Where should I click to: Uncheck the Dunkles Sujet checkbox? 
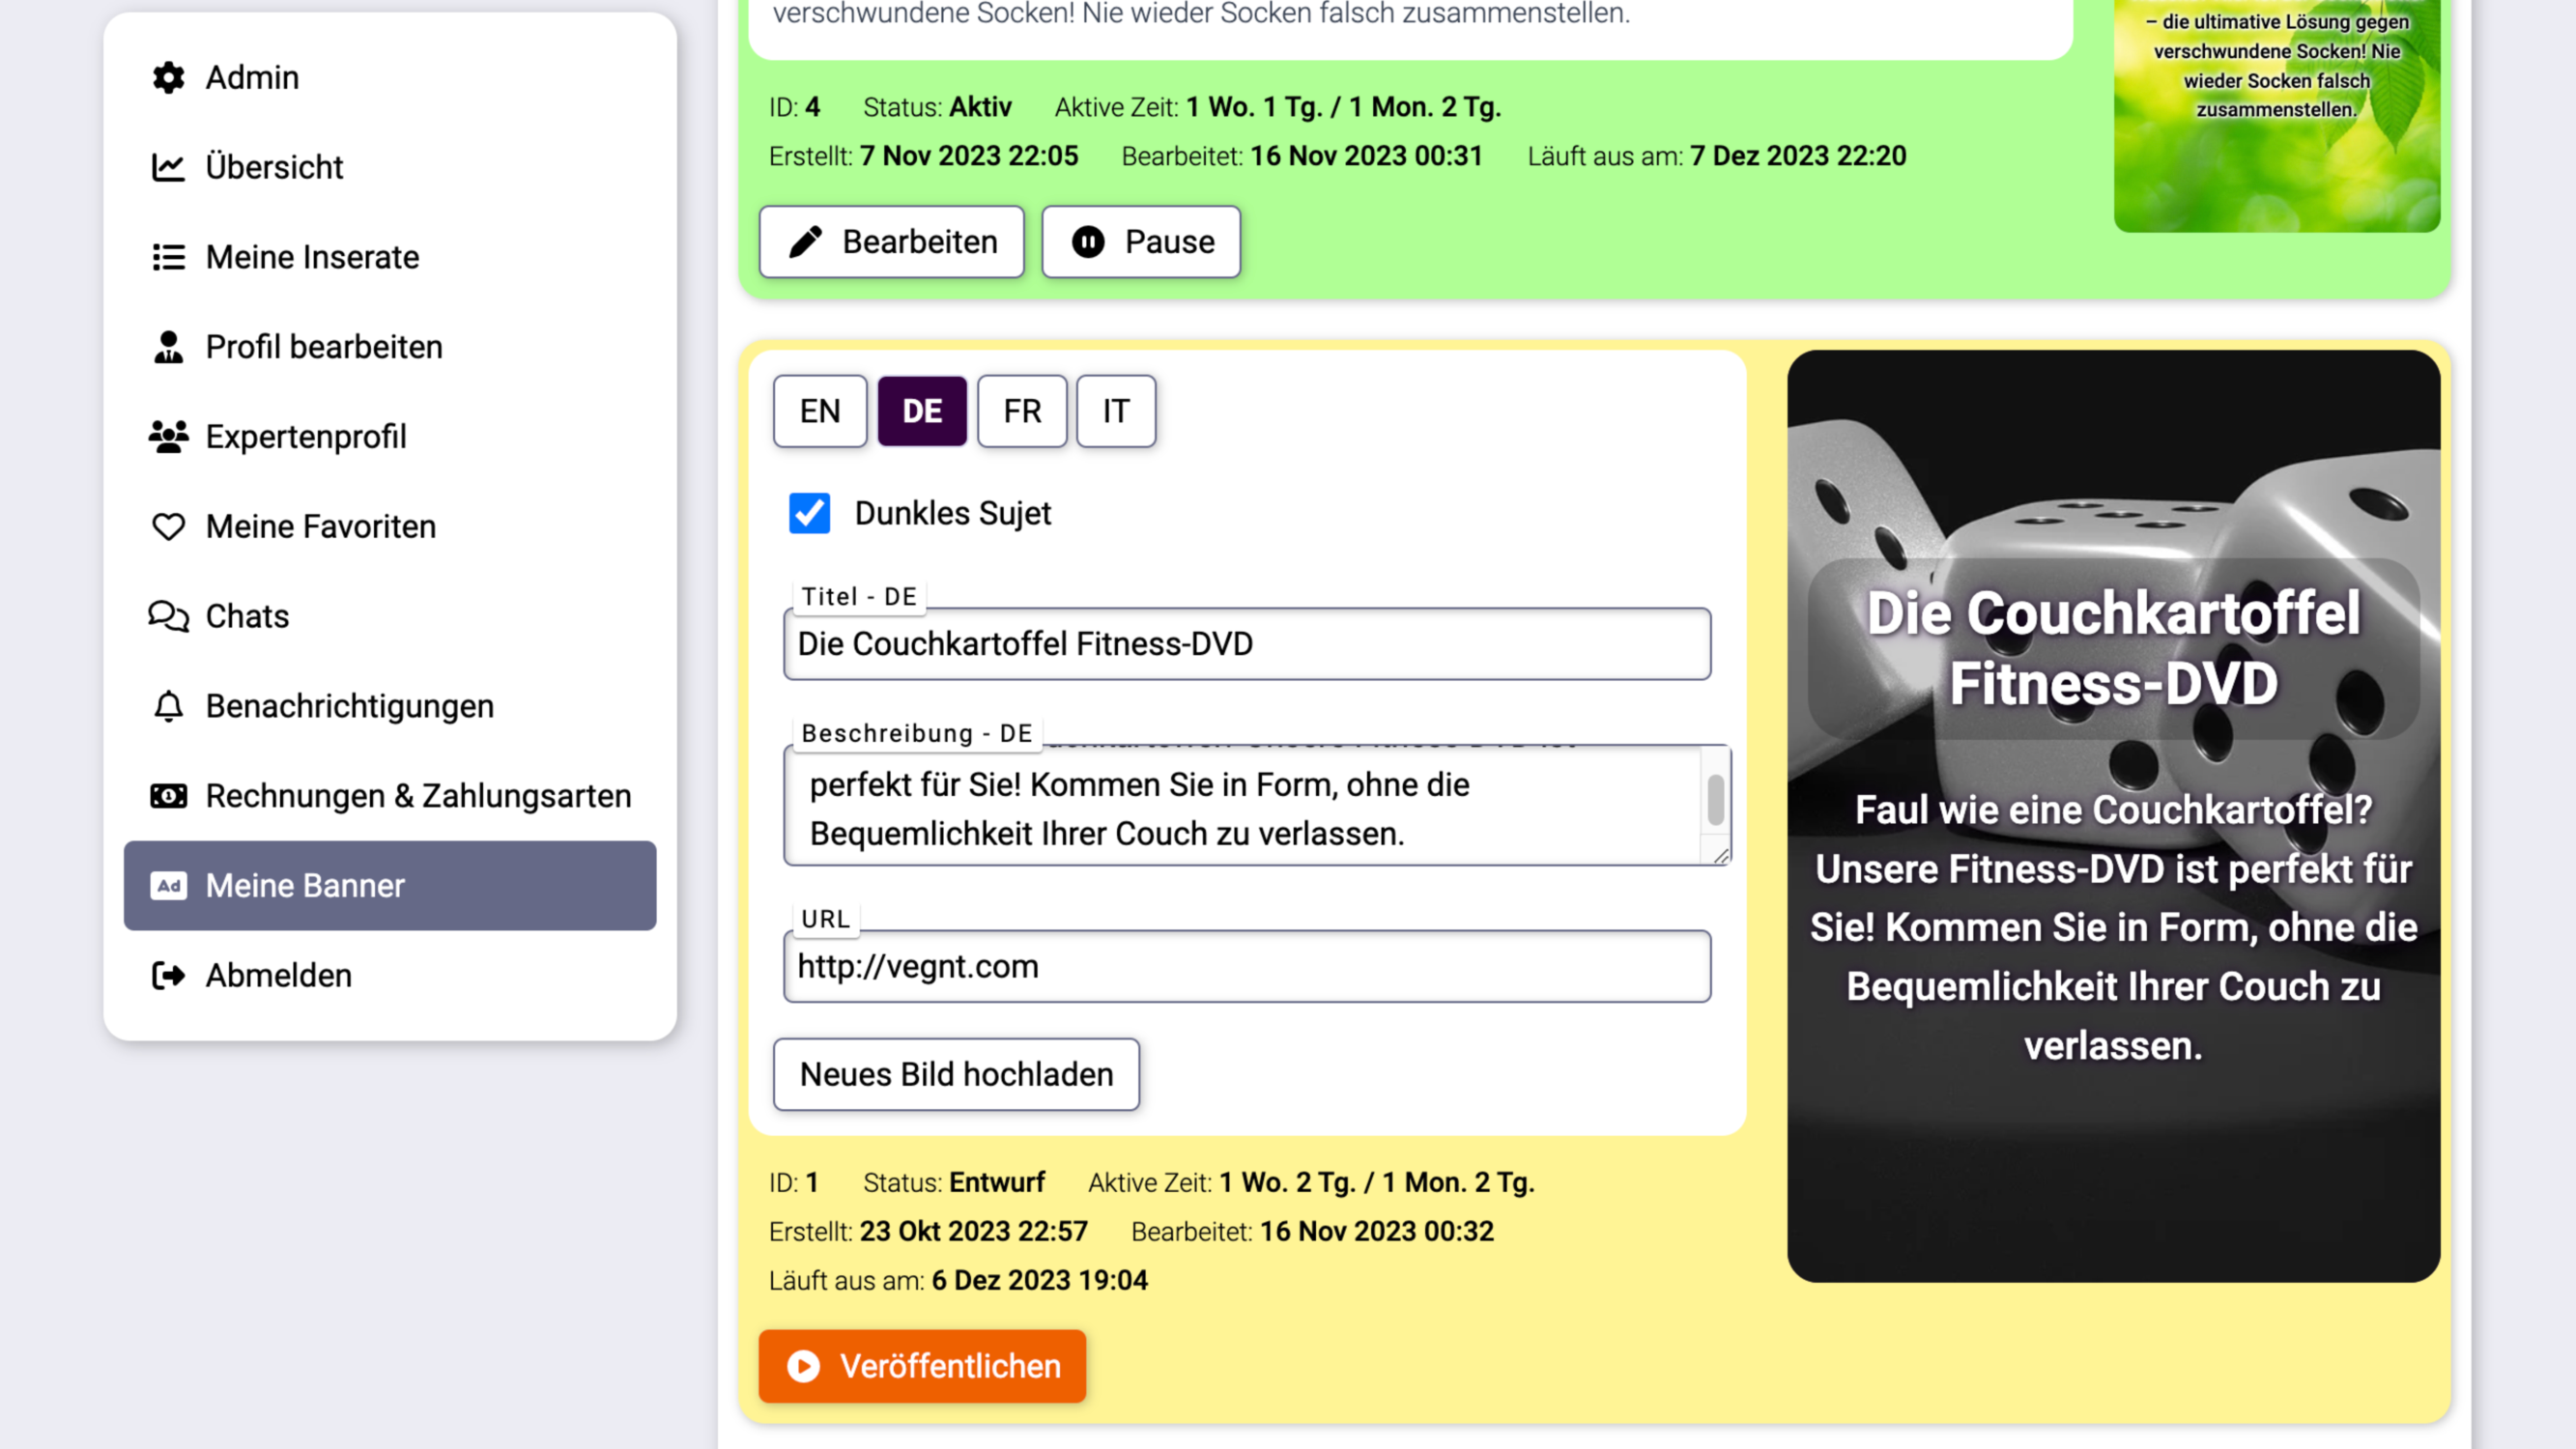point(809,513)
